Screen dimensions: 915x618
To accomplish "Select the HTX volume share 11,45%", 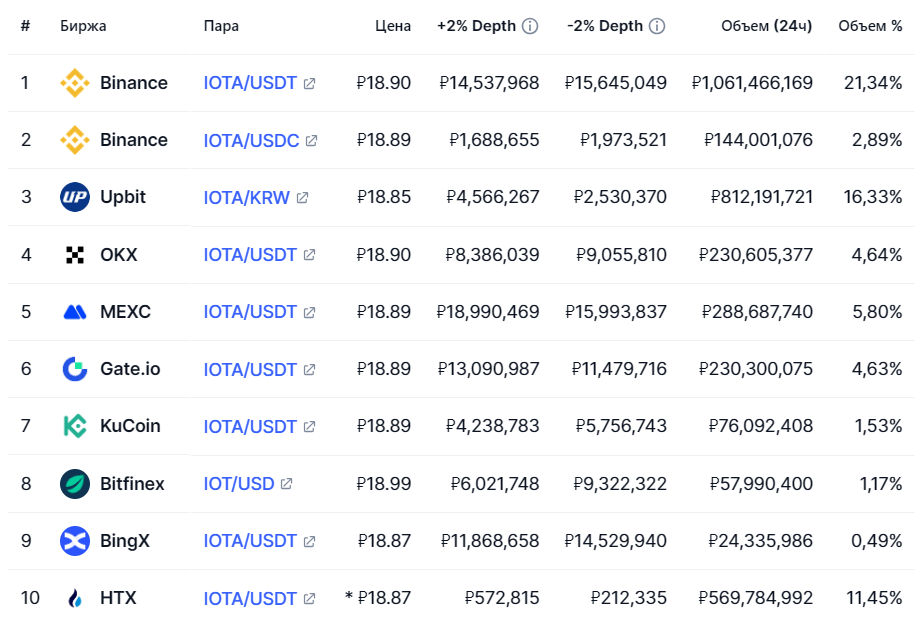I will click(874, 598).
